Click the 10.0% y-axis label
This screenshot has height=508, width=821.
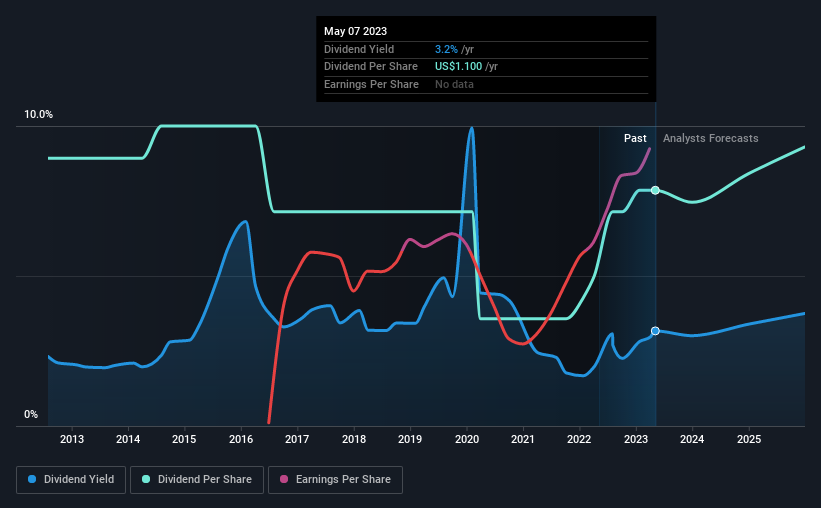pyautogui.click(x=38, y=115)
